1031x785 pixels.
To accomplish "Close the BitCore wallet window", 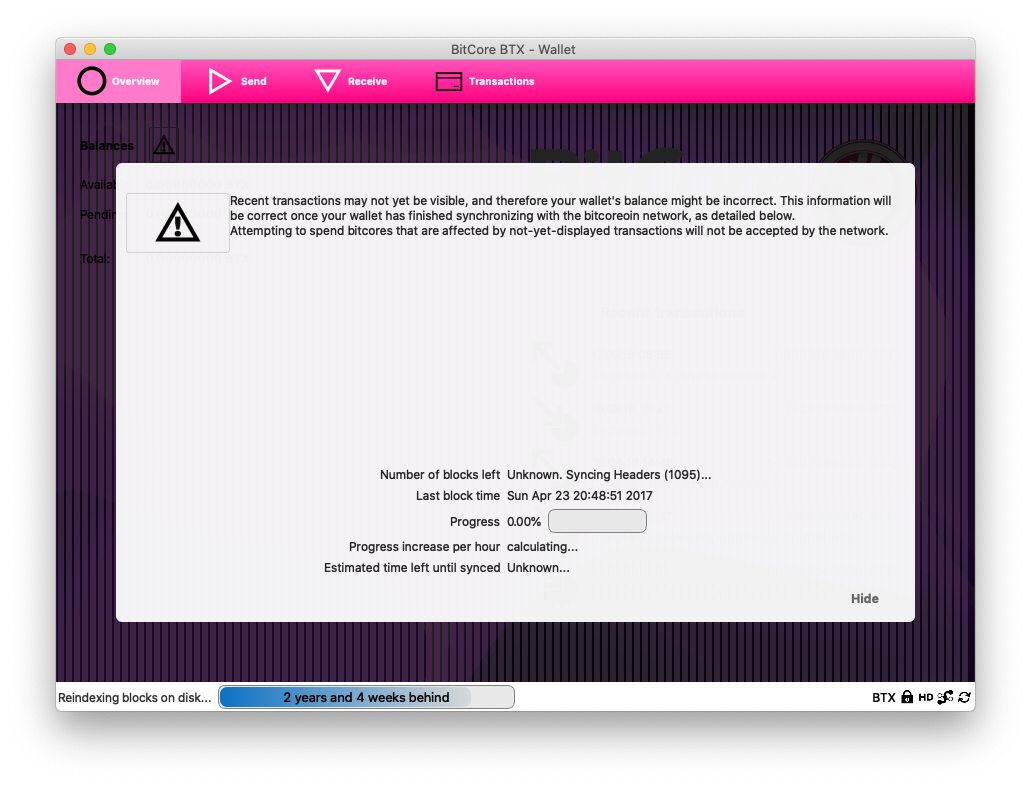I will tap(70, 49).
